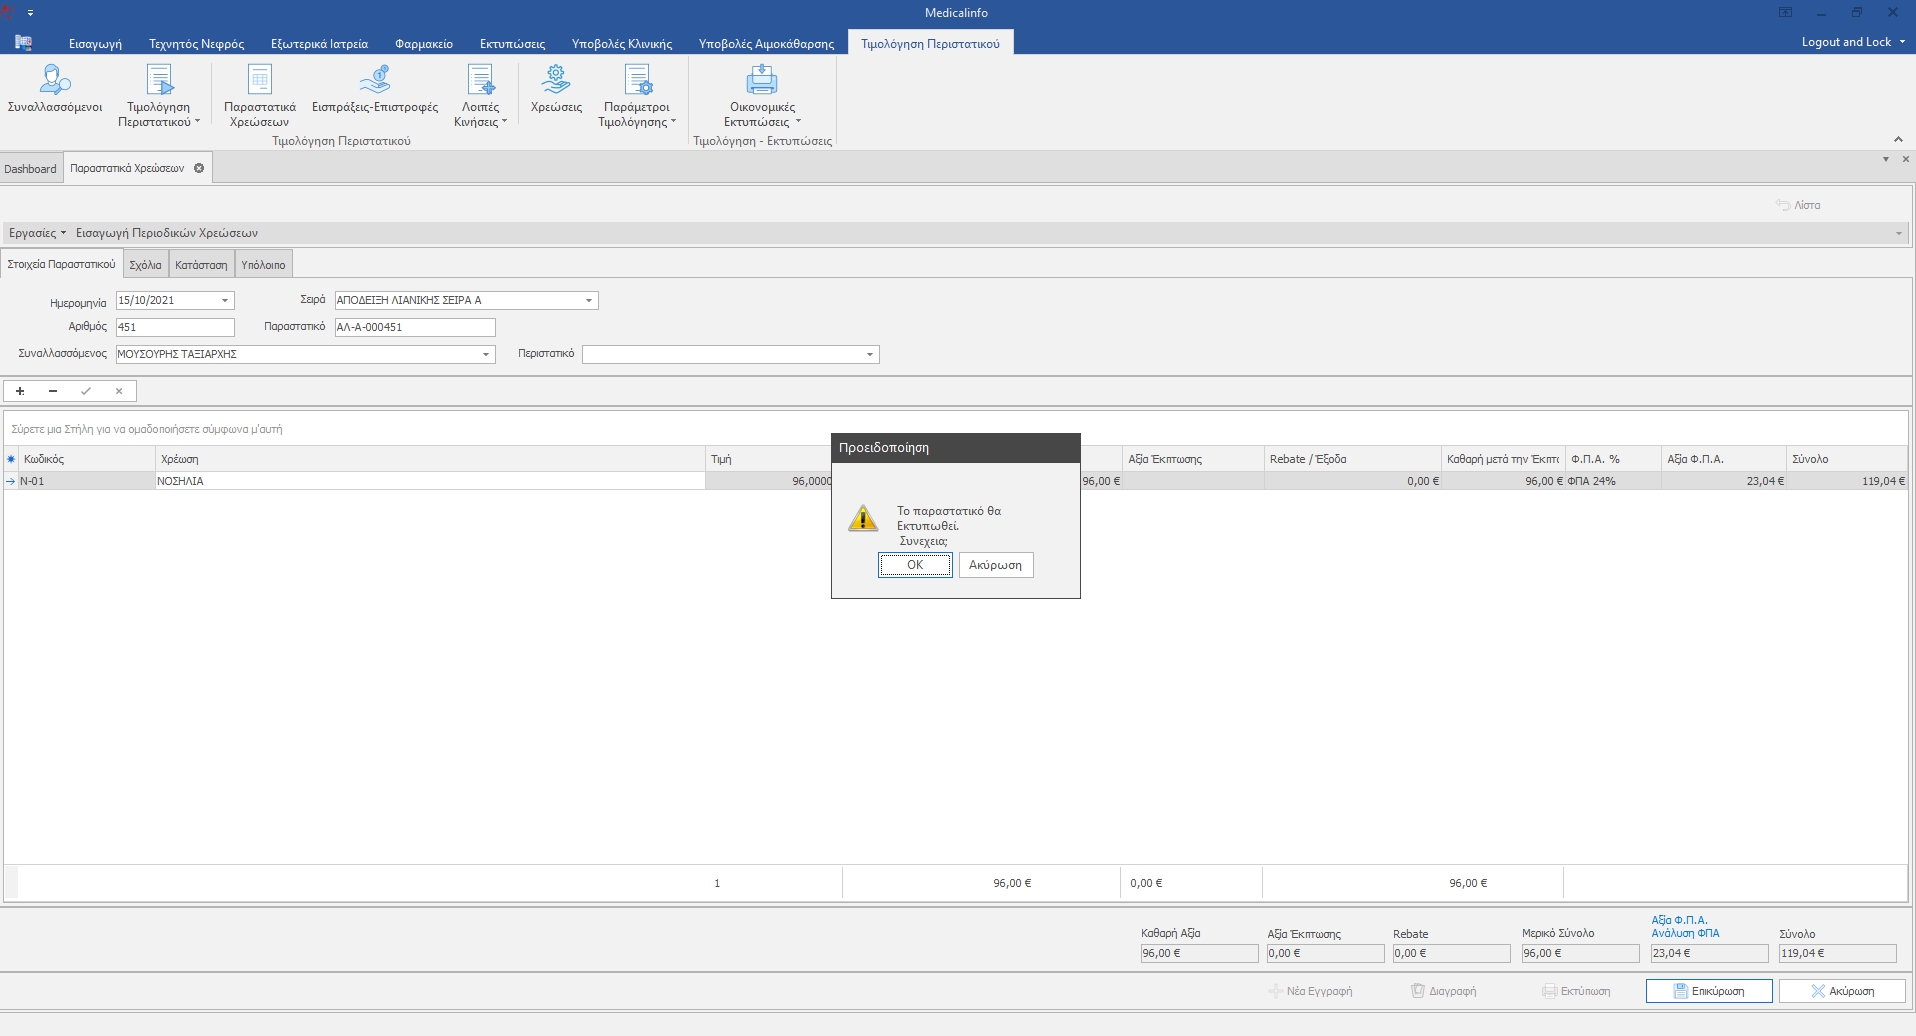Switch to the Φαρμακείο ribbon tab
This screenshot has height=1036, width=1916.
(x=423, y=43)
